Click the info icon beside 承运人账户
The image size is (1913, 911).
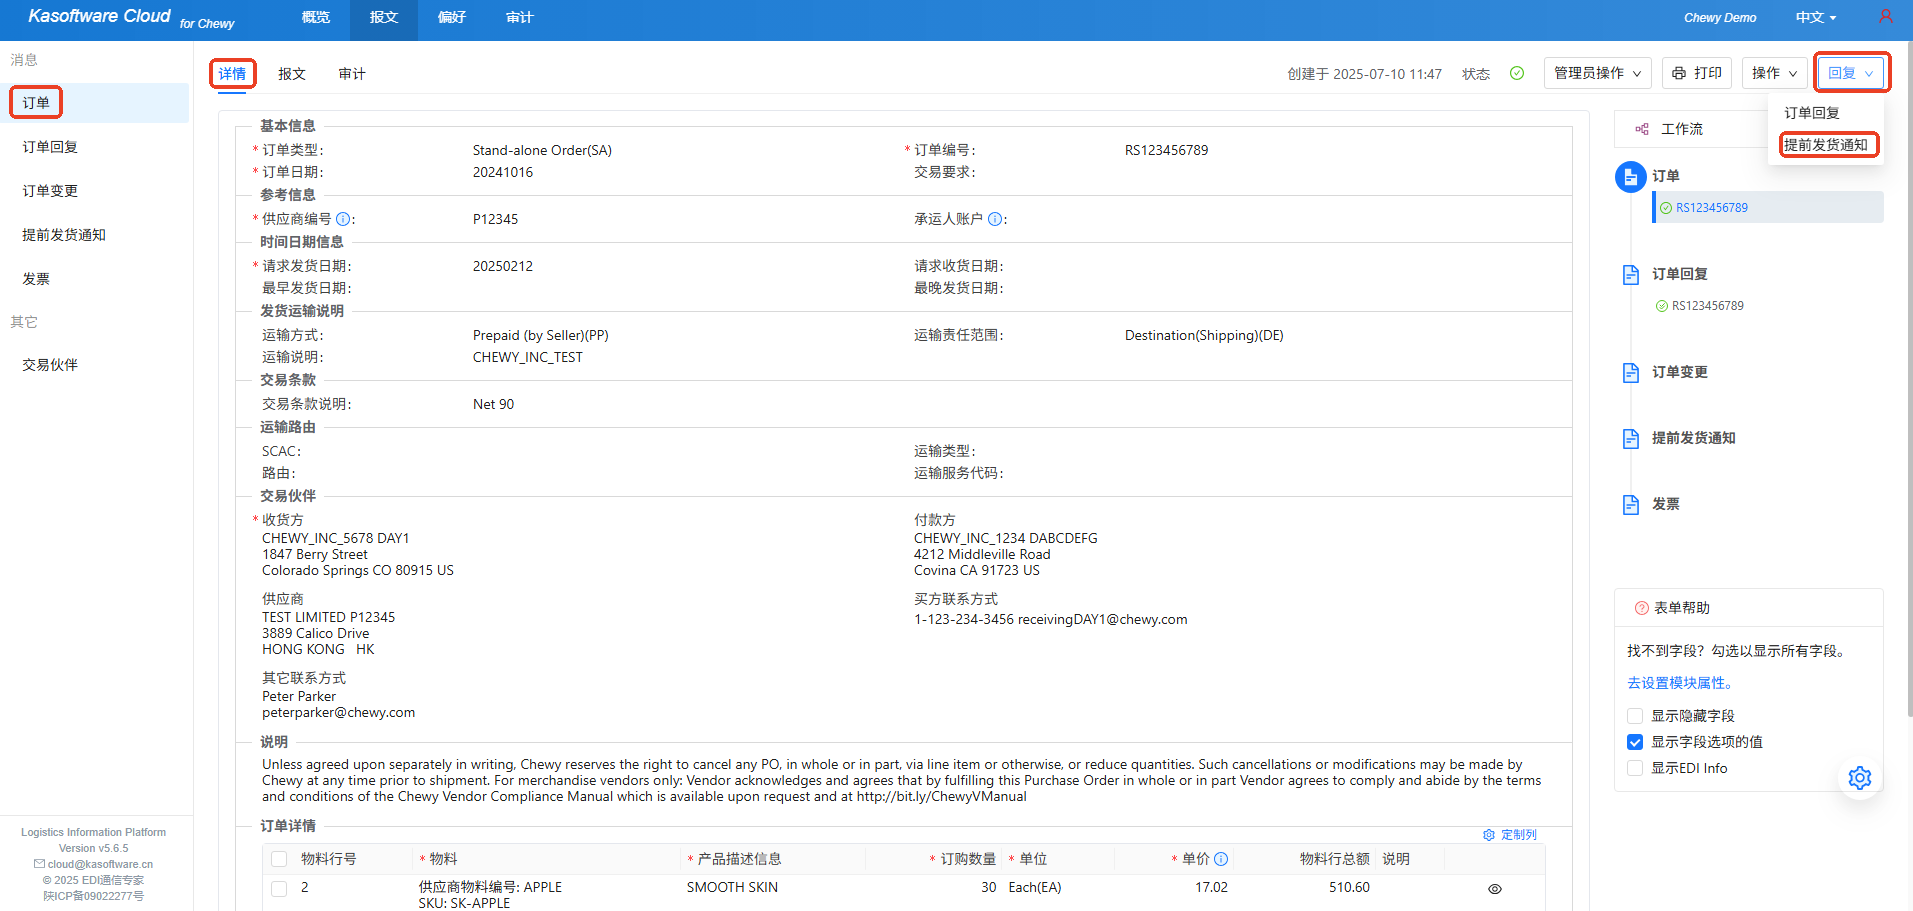[995, 219]
